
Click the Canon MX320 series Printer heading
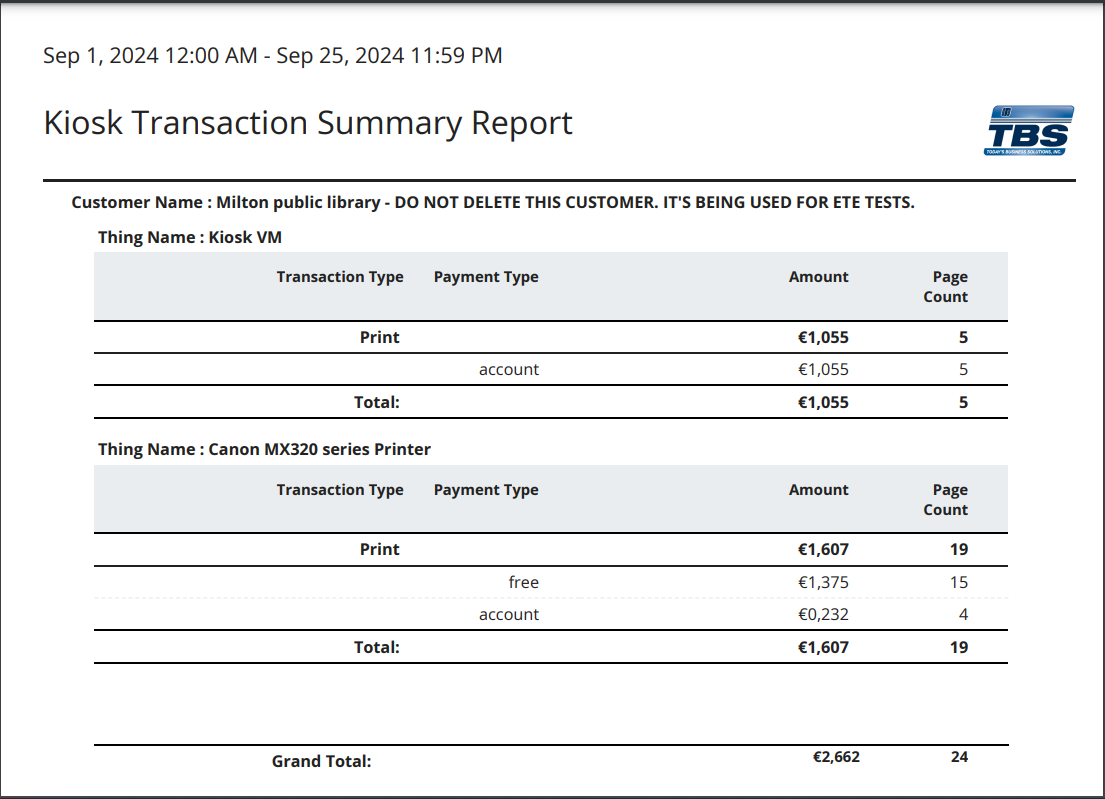click(x=264, y=449)
